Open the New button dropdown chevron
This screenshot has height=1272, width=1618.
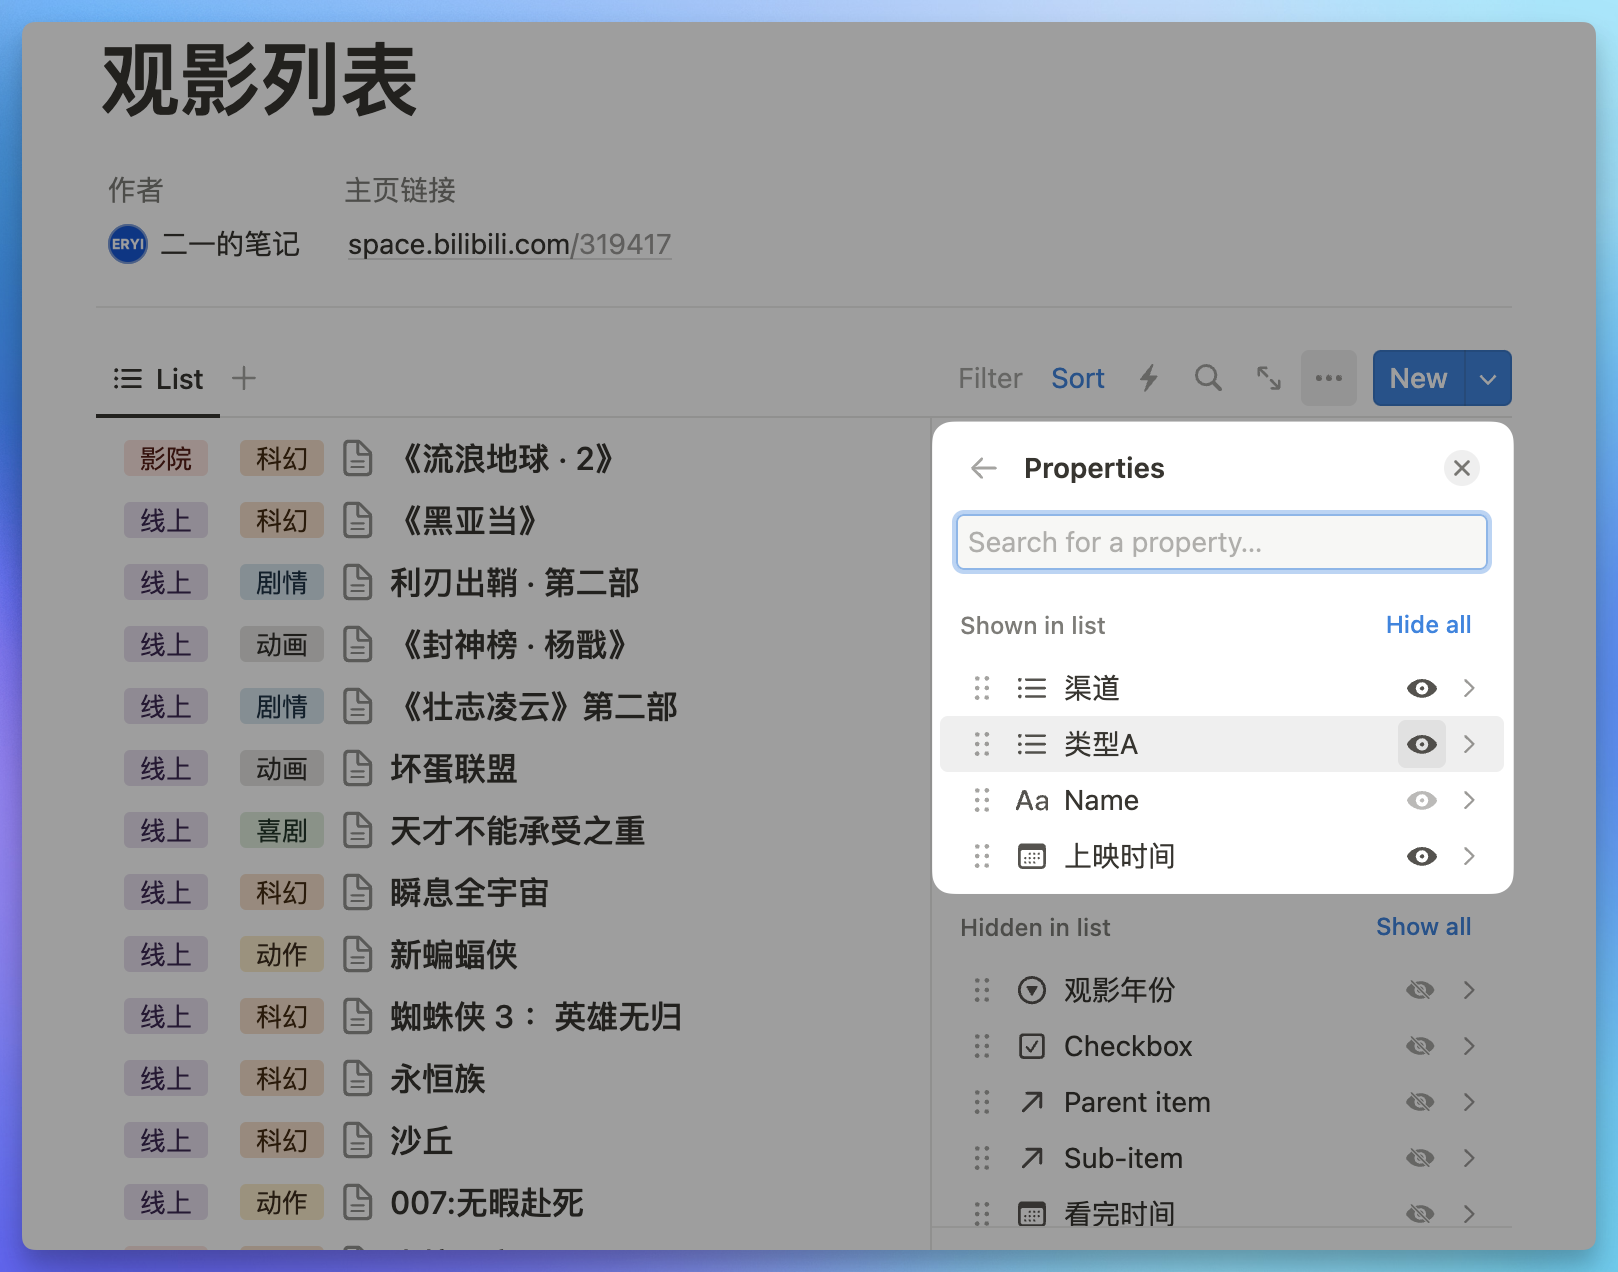click(x=1487, y=378)
